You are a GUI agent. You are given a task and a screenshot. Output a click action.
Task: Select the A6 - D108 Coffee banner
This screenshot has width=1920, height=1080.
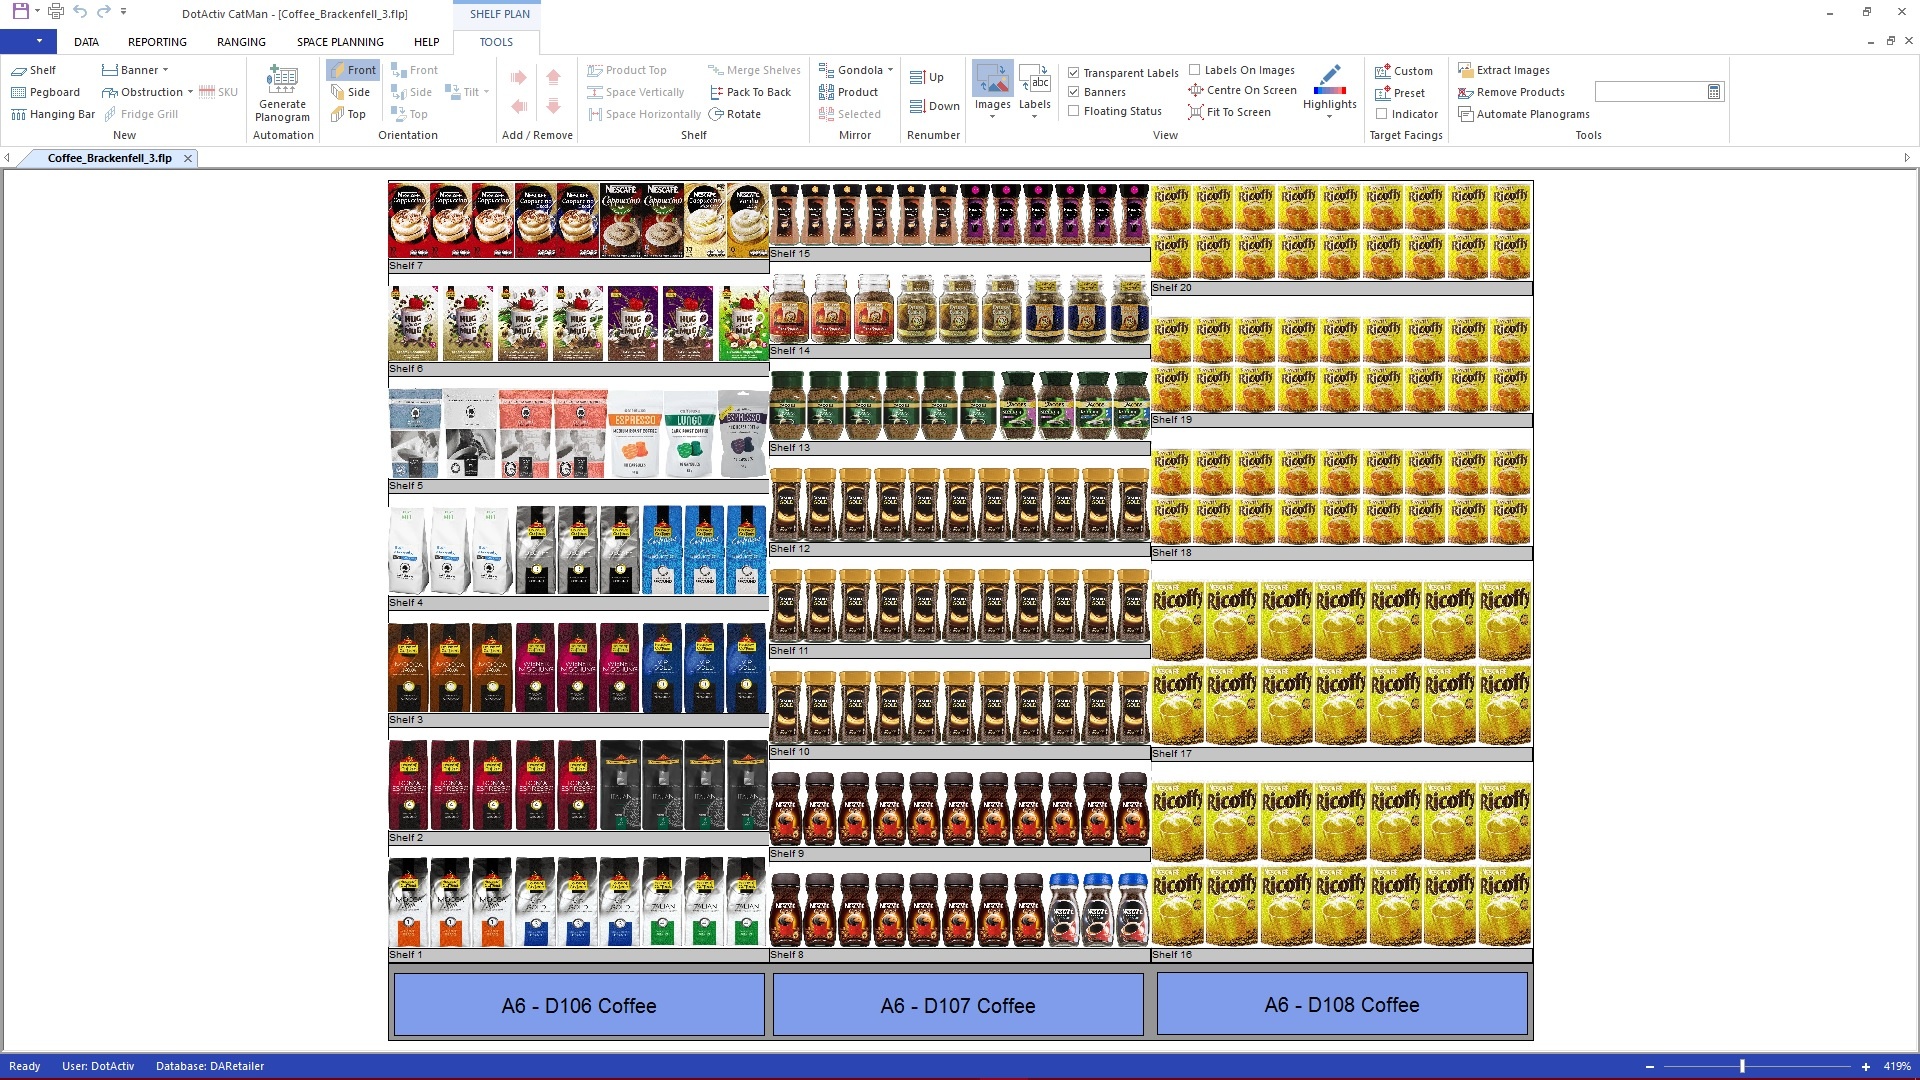point(1342,1004)
